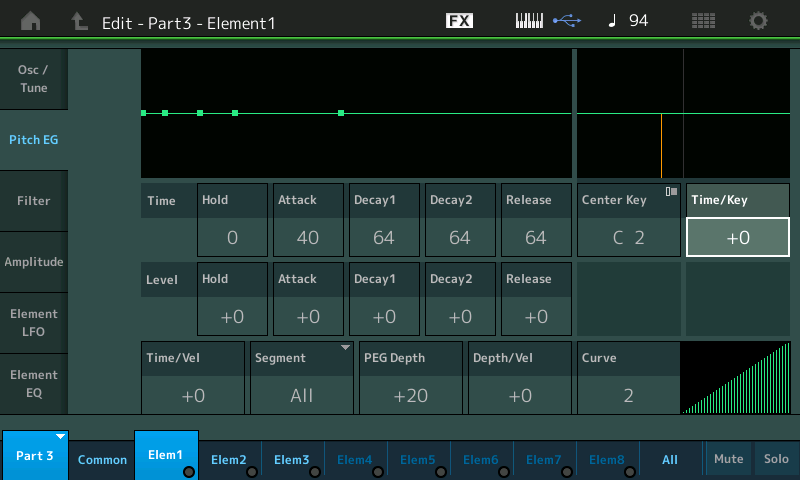
Task: Expand the Part 3 selector
Action: (35, 455)
